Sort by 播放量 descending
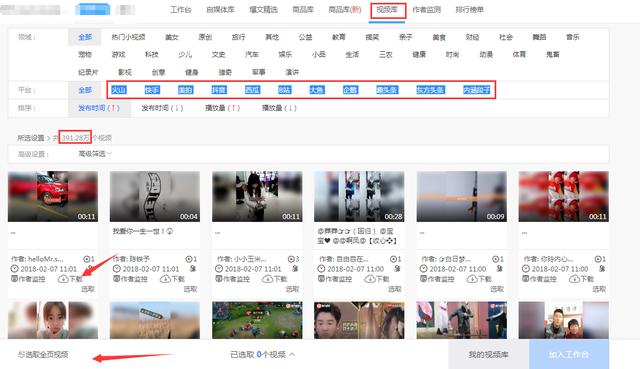The width and height of the screenshot is (640, 369). (x=279, y=108)
